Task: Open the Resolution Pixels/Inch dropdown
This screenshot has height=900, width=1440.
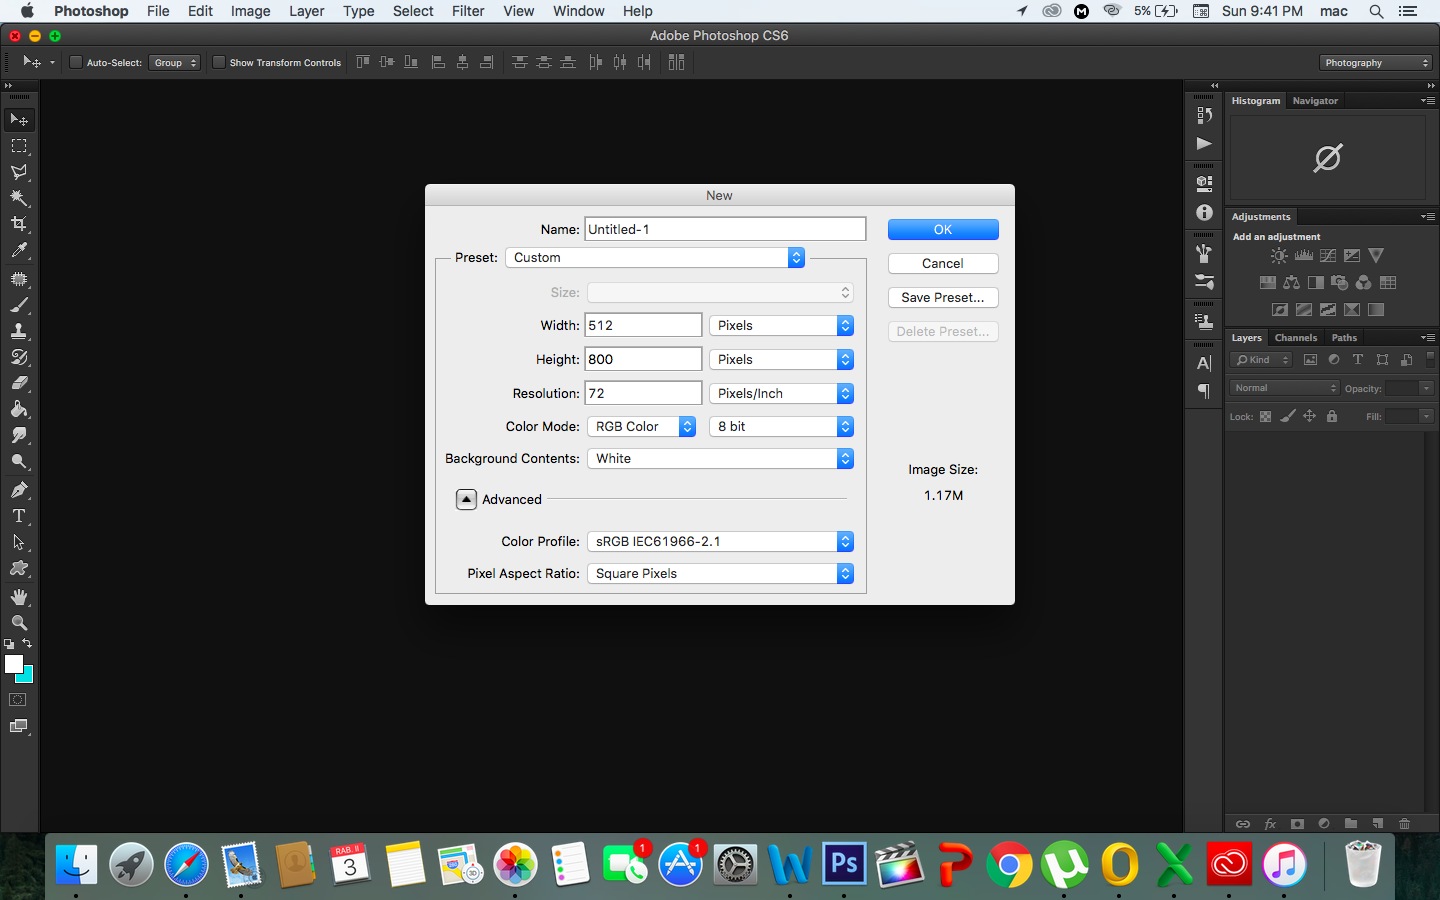Action: (781, 393)
